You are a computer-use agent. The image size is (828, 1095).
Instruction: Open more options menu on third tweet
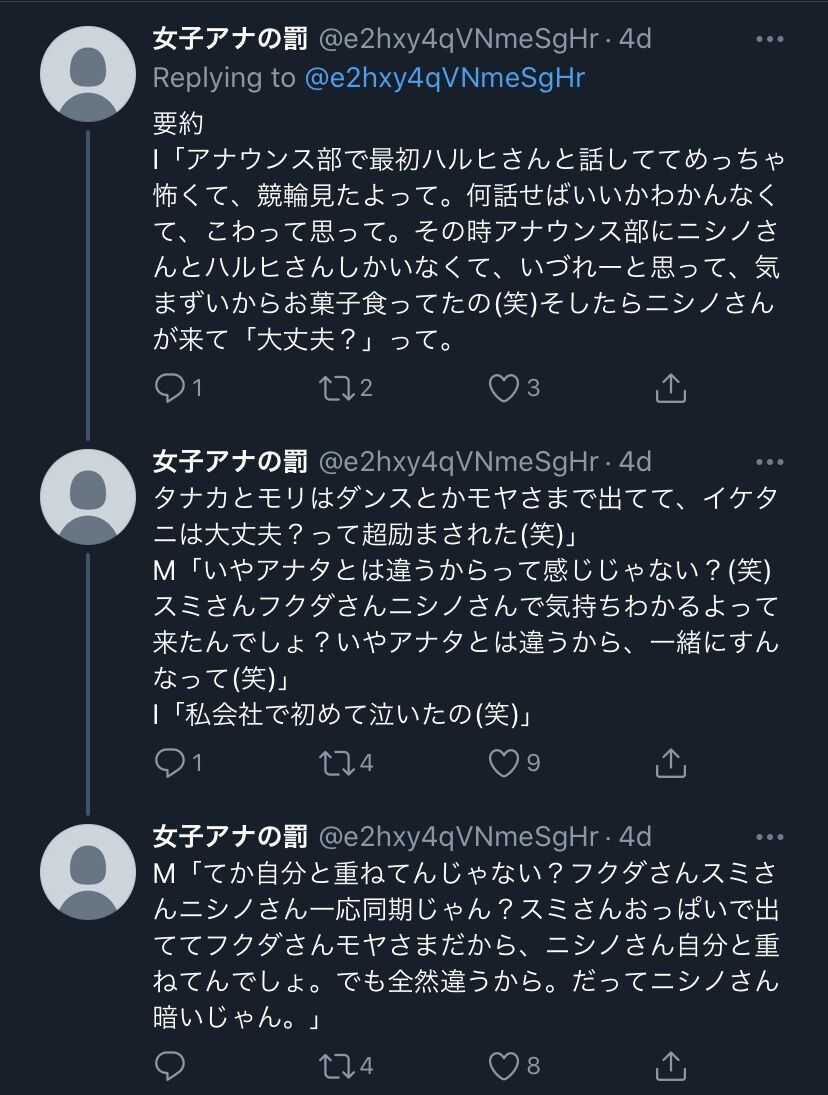pos(770,836)
